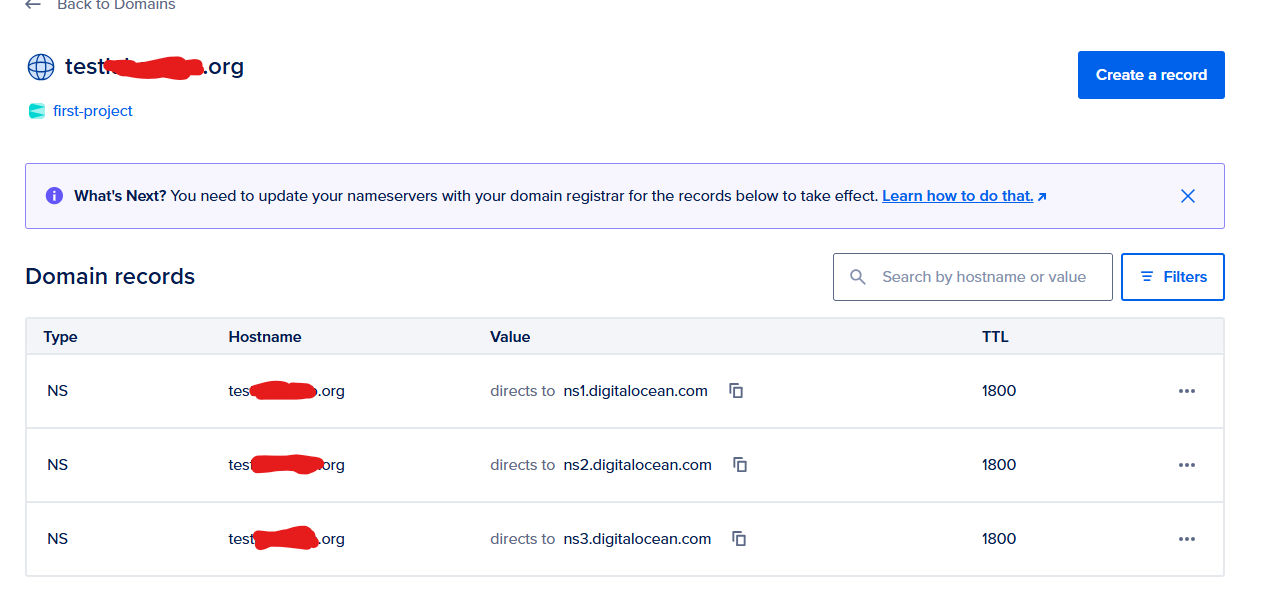The height and width of the screenshot is (597, 1266).
Task: Open more options for ns1 record
Action: point(1187,391)
